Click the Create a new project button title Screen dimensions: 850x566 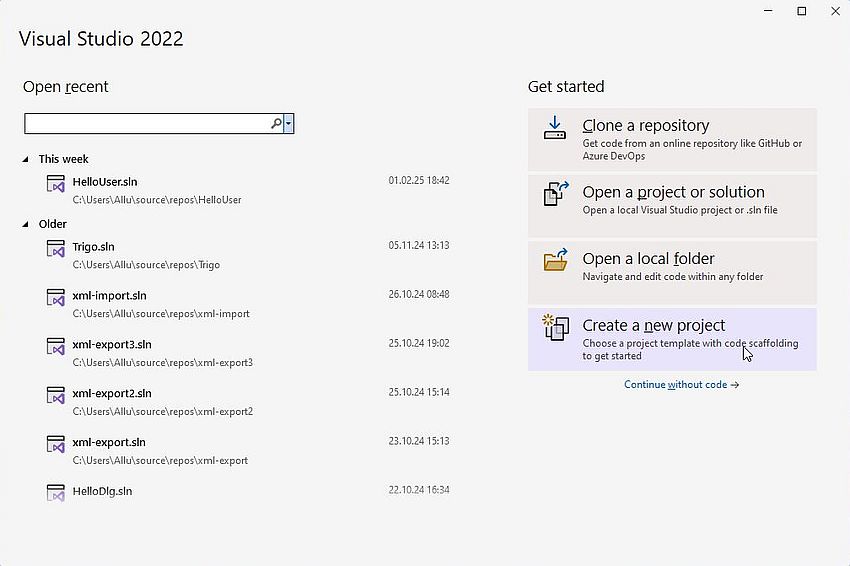tap(654, 325)
